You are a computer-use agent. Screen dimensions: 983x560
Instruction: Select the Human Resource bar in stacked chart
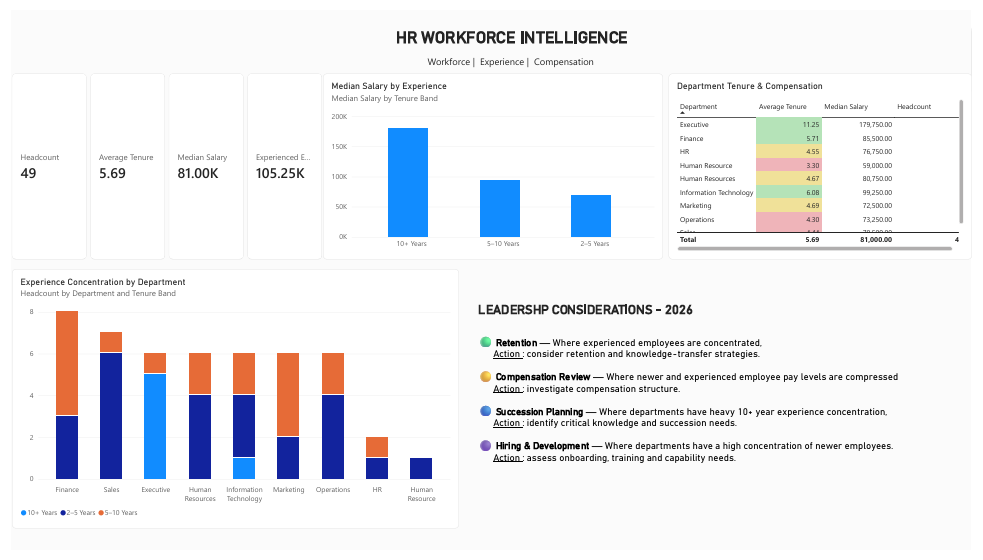click(x=421, y=468)
